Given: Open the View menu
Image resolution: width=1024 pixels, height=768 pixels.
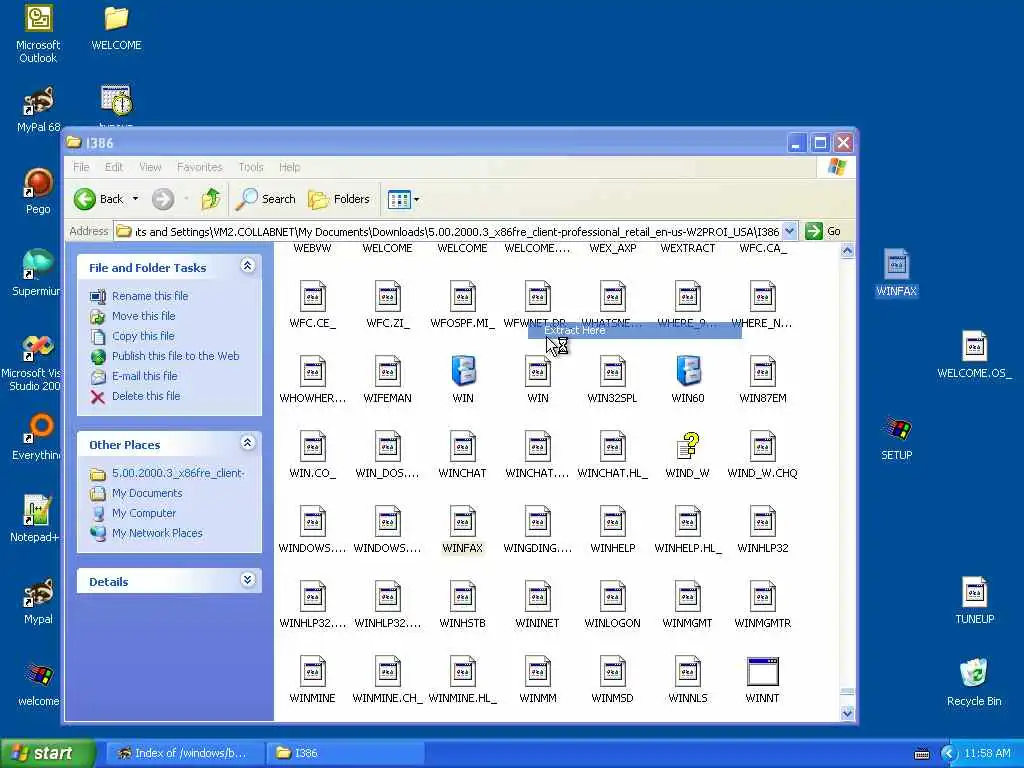Looking at the screenshot, I should [150, 167].
